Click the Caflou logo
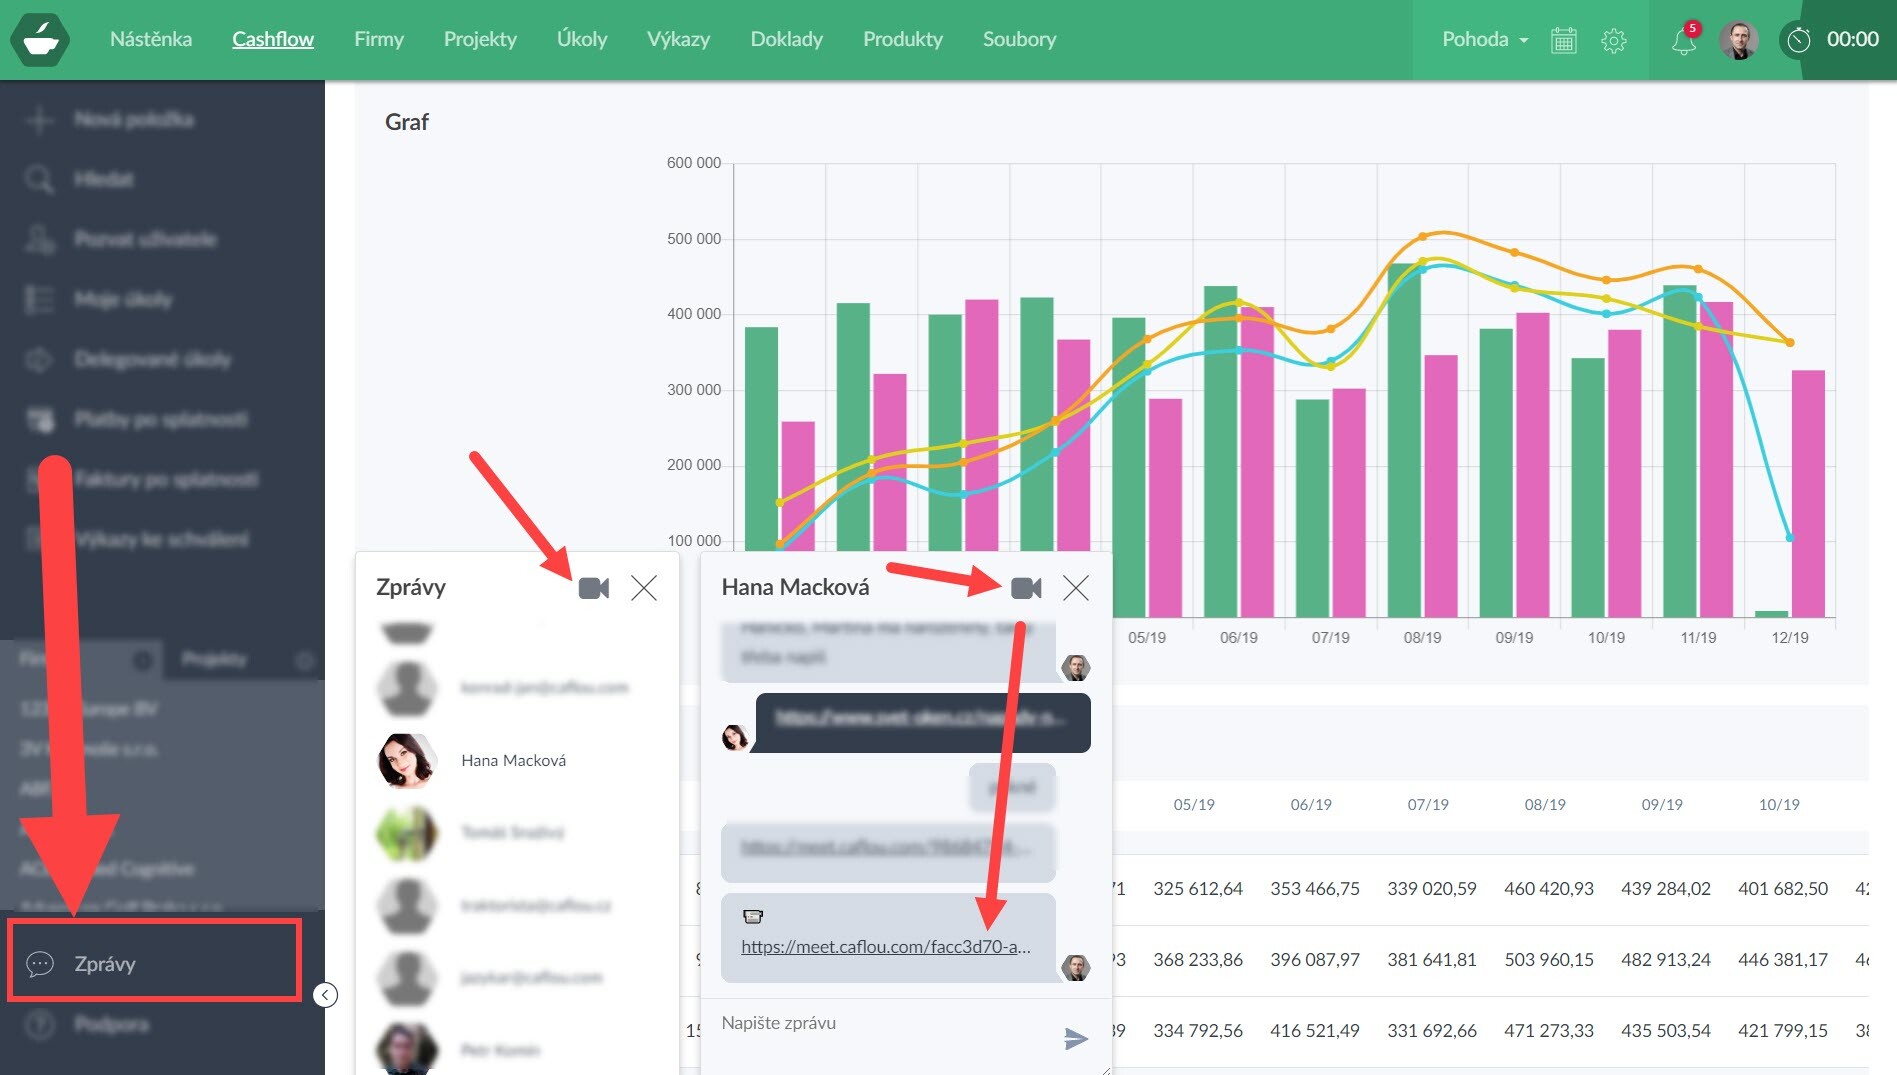The image size is (1897, 1075). tap(40, 40)
